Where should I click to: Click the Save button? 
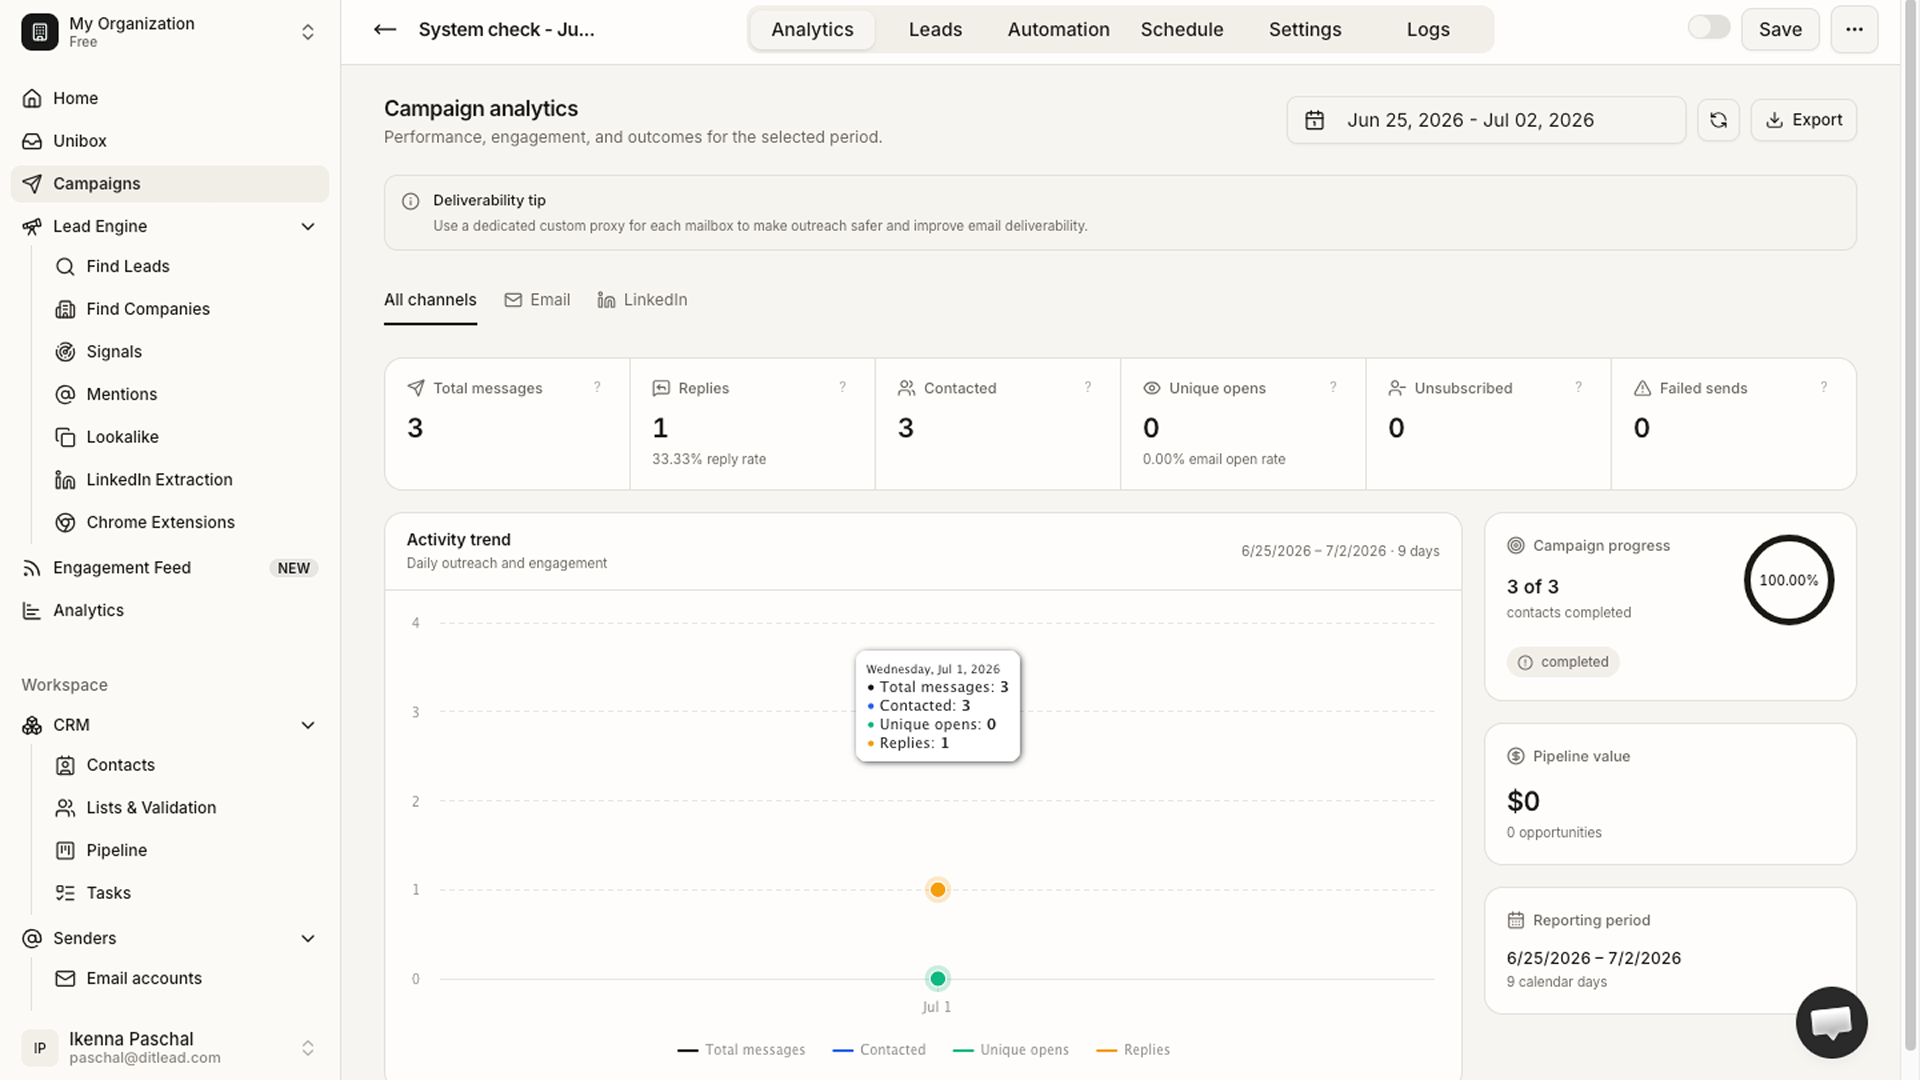coord(1780,30)
